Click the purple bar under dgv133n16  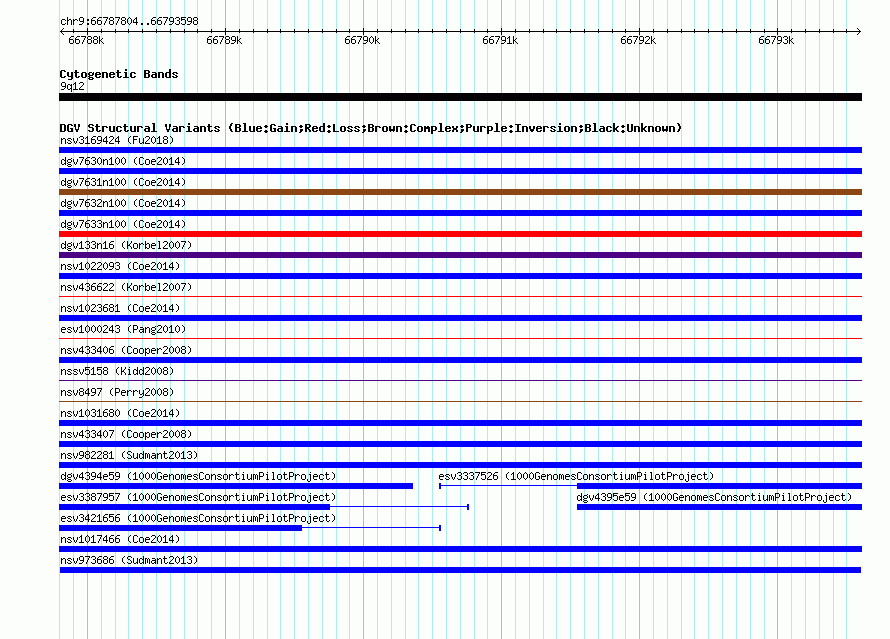coord(460,255)
